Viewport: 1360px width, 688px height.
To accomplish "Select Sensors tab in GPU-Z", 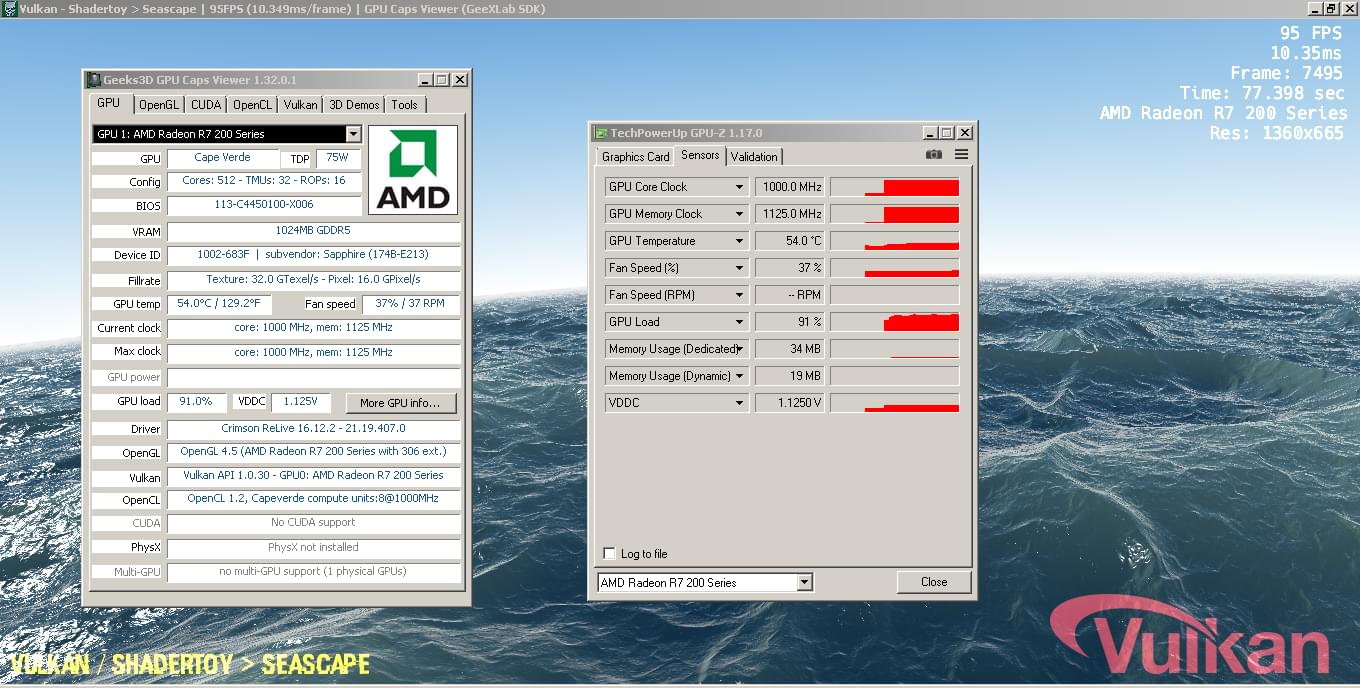I will (700, 155).
